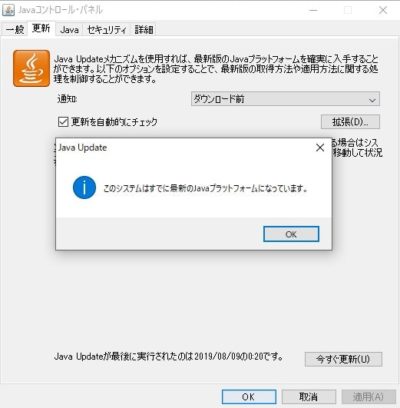Select the 更新 tab
Image resolution: width=400 pixels, height=408 pixels.
click(41, 28)
